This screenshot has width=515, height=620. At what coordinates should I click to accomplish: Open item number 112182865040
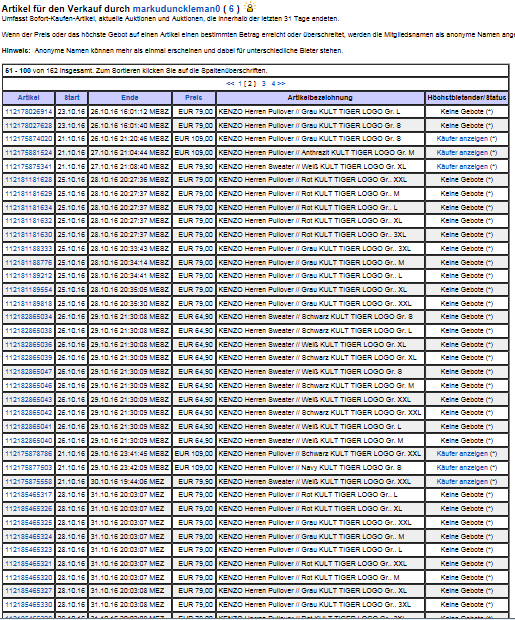coord(28,440)
